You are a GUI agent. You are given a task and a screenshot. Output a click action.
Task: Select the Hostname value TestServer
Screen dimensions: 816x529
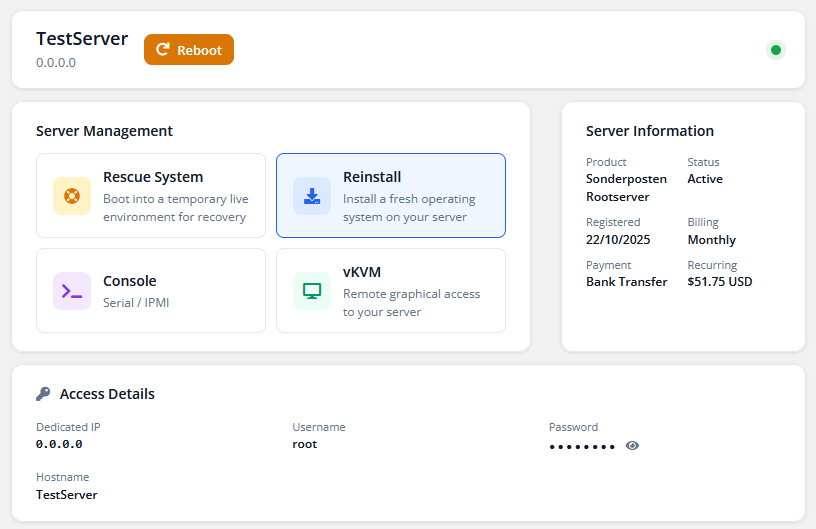[67, 495]
